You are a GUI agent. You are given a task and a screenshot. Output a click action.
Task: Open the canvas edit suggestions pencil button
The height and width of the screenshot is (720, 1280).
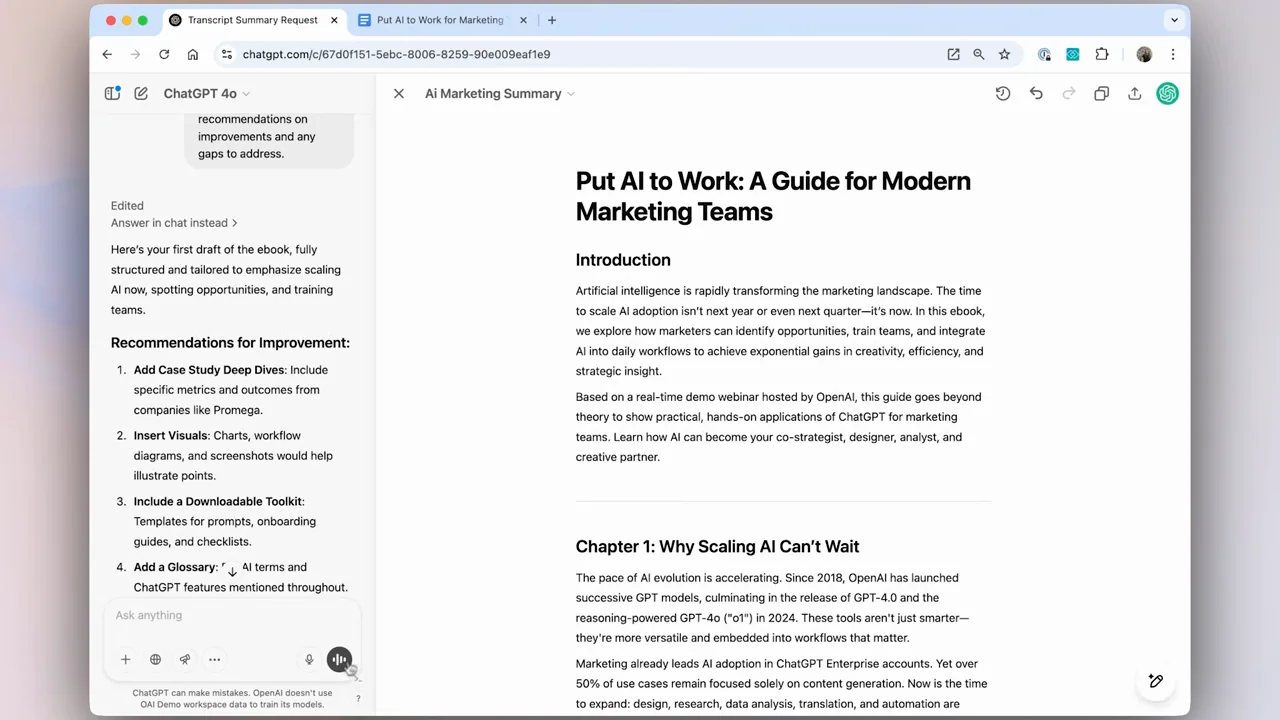[1155, 681]
